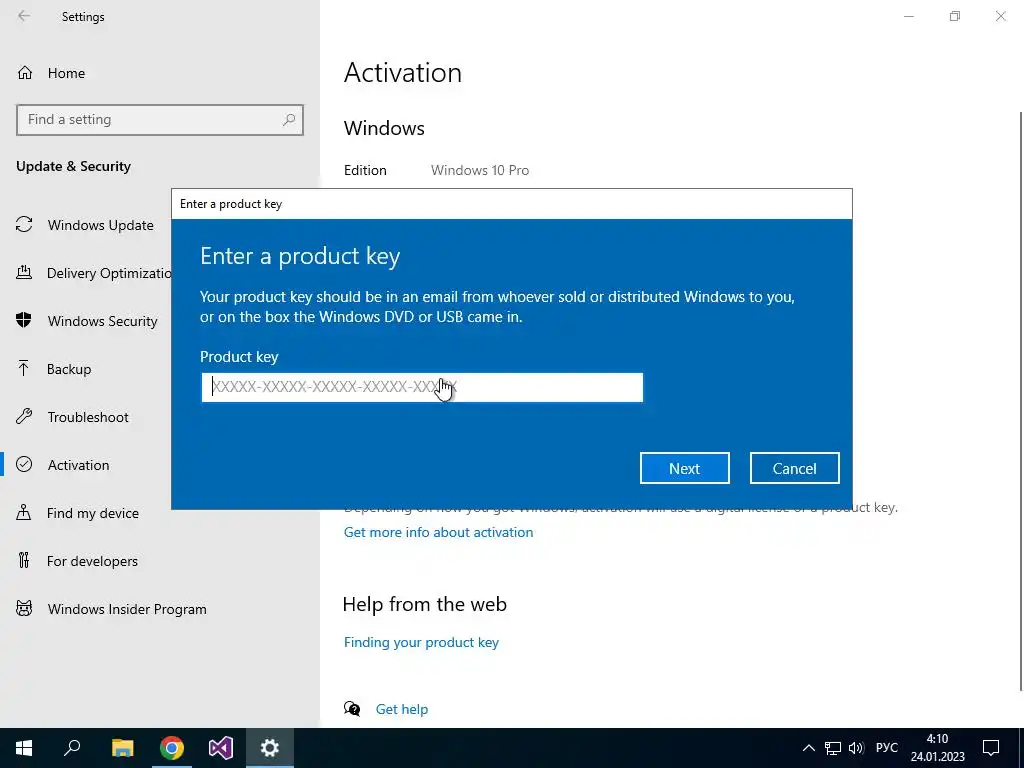
Task: Click the Settings window vertical scrollbar
Action: click(x=1021, y=400)
